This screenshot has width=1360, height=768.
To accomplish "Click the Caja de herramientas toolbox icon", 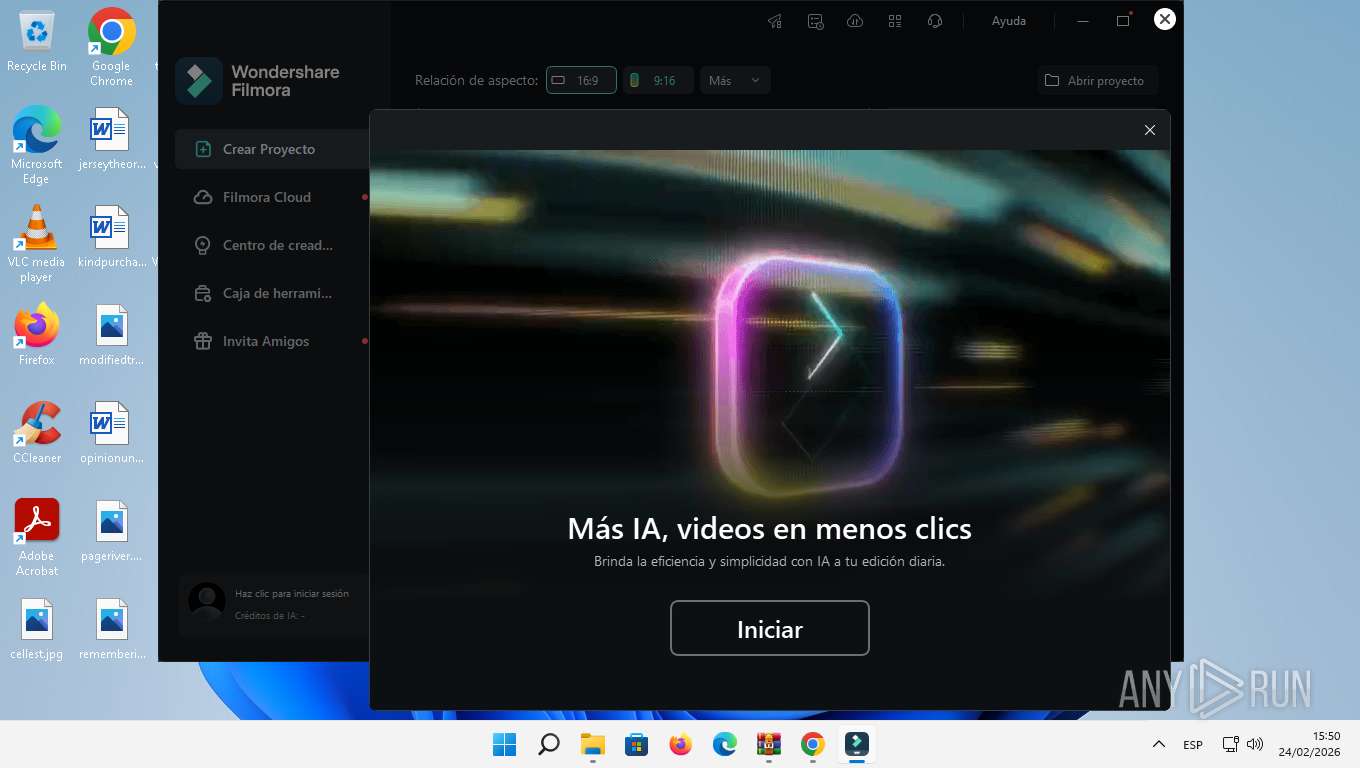I will [203, 293].
